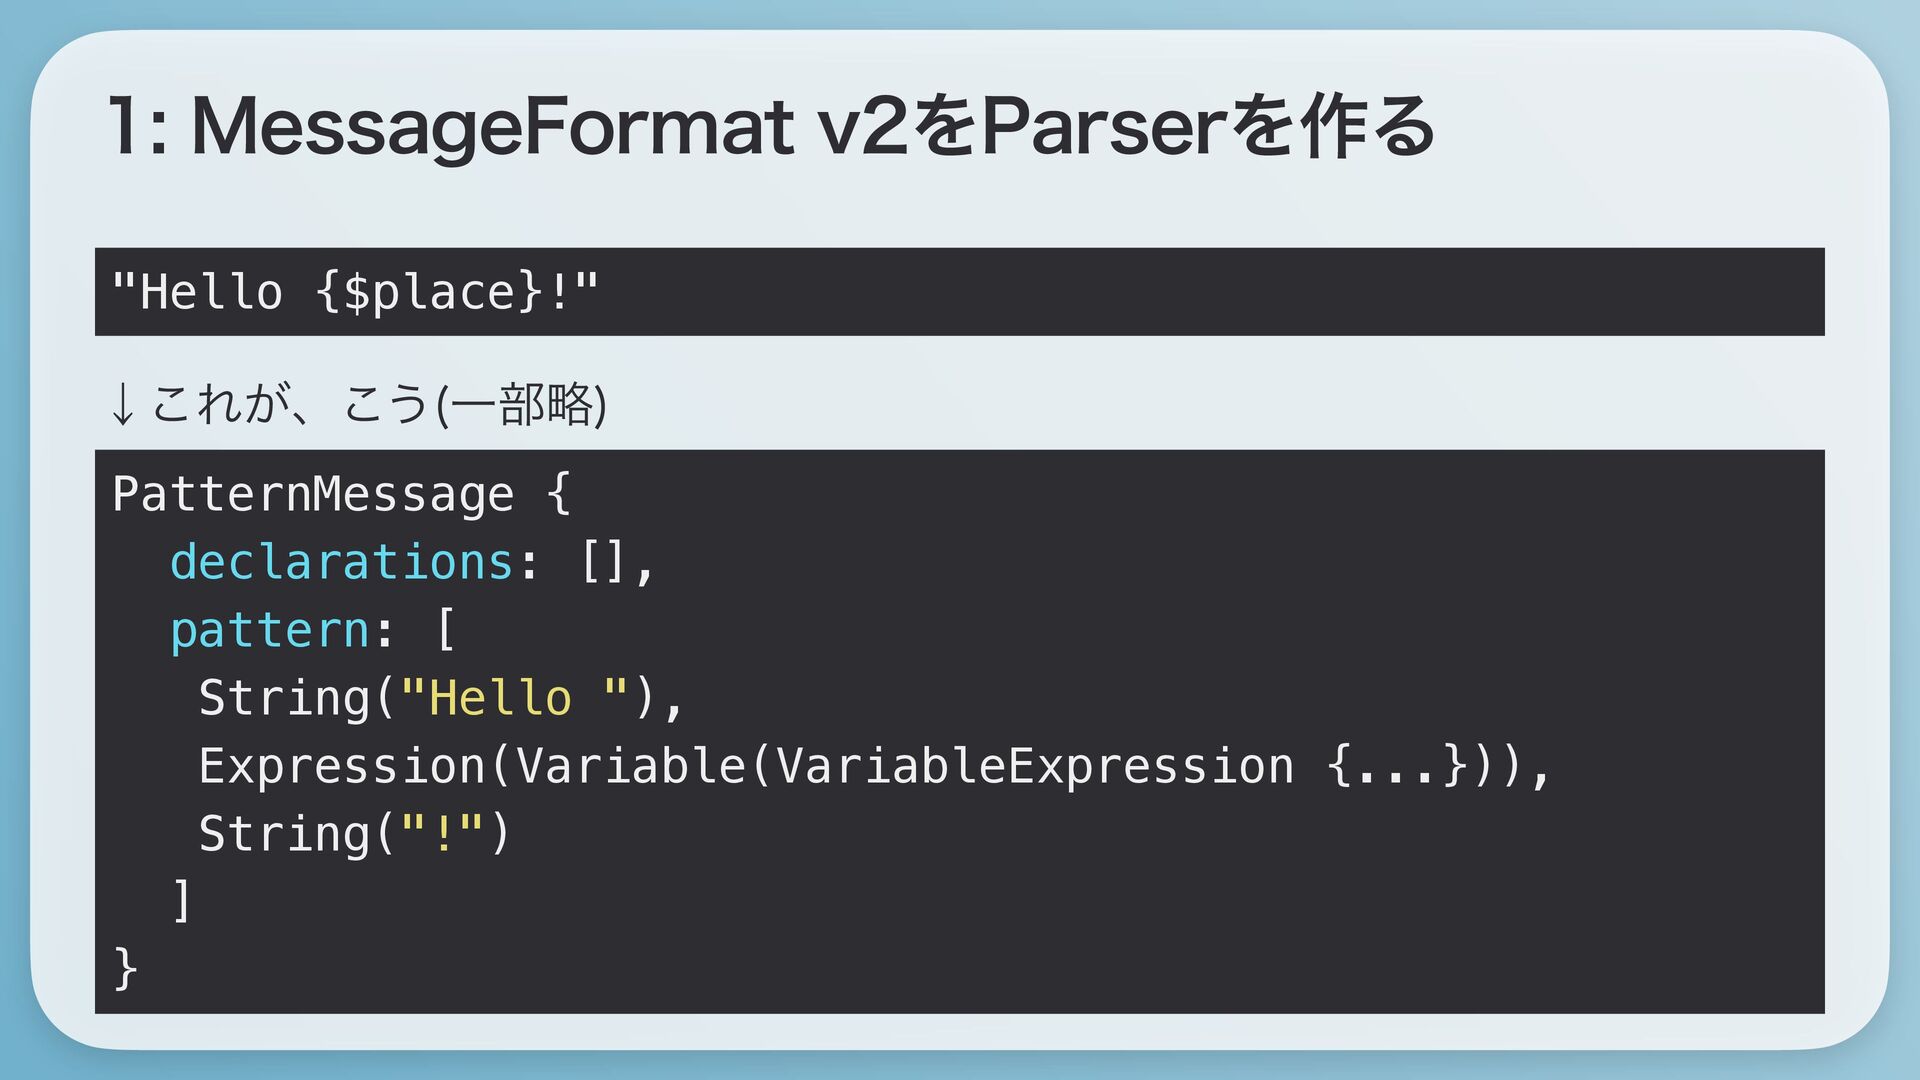
Task: Click the VariableExpression text
Action: (x=1035, y=766)
